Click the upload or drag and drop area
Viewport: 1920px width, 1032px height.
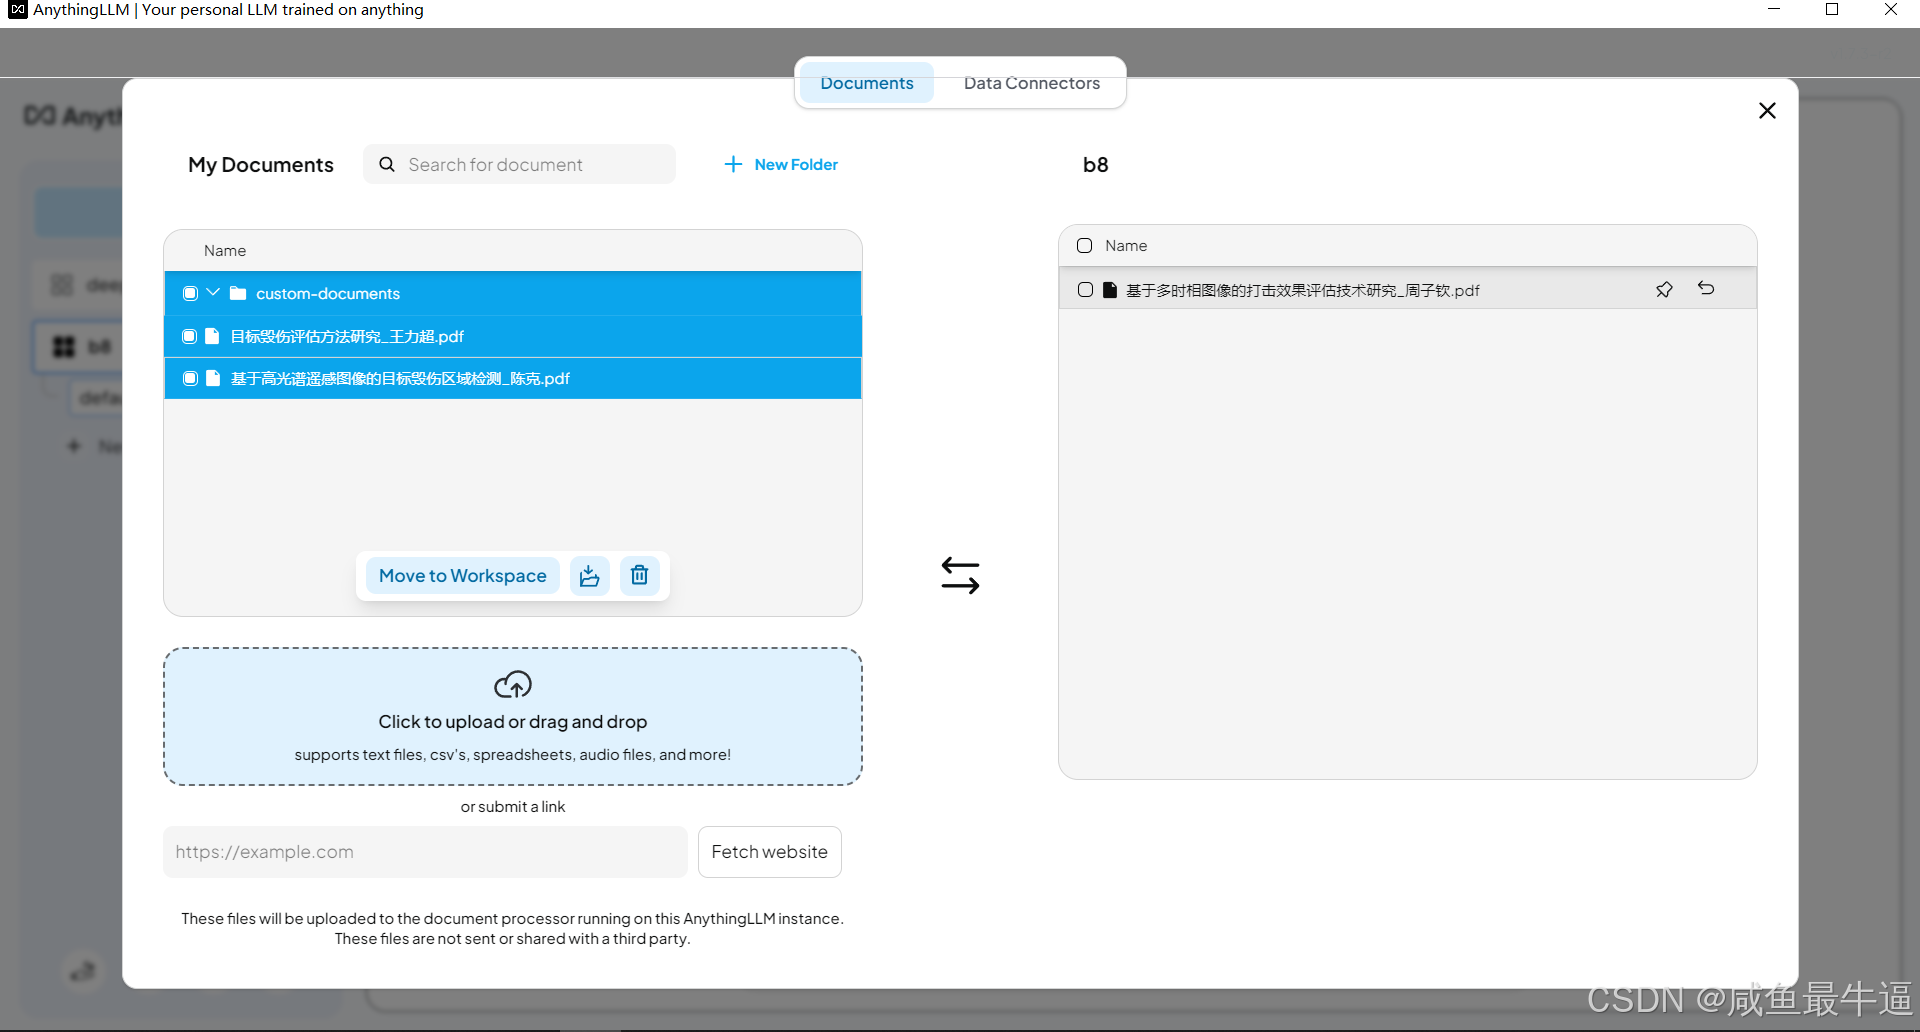(513, 716)
